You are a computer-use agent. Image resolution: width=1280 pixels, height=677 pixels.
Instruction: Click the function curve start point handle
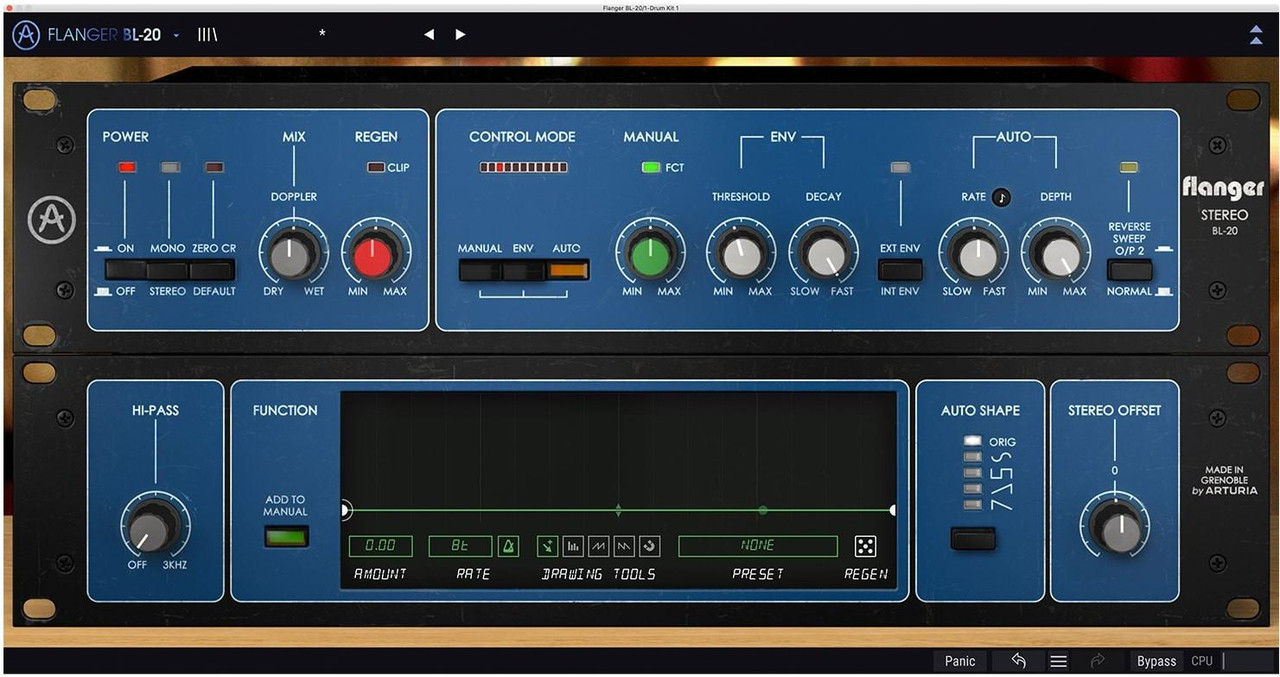tap(345, 510)
